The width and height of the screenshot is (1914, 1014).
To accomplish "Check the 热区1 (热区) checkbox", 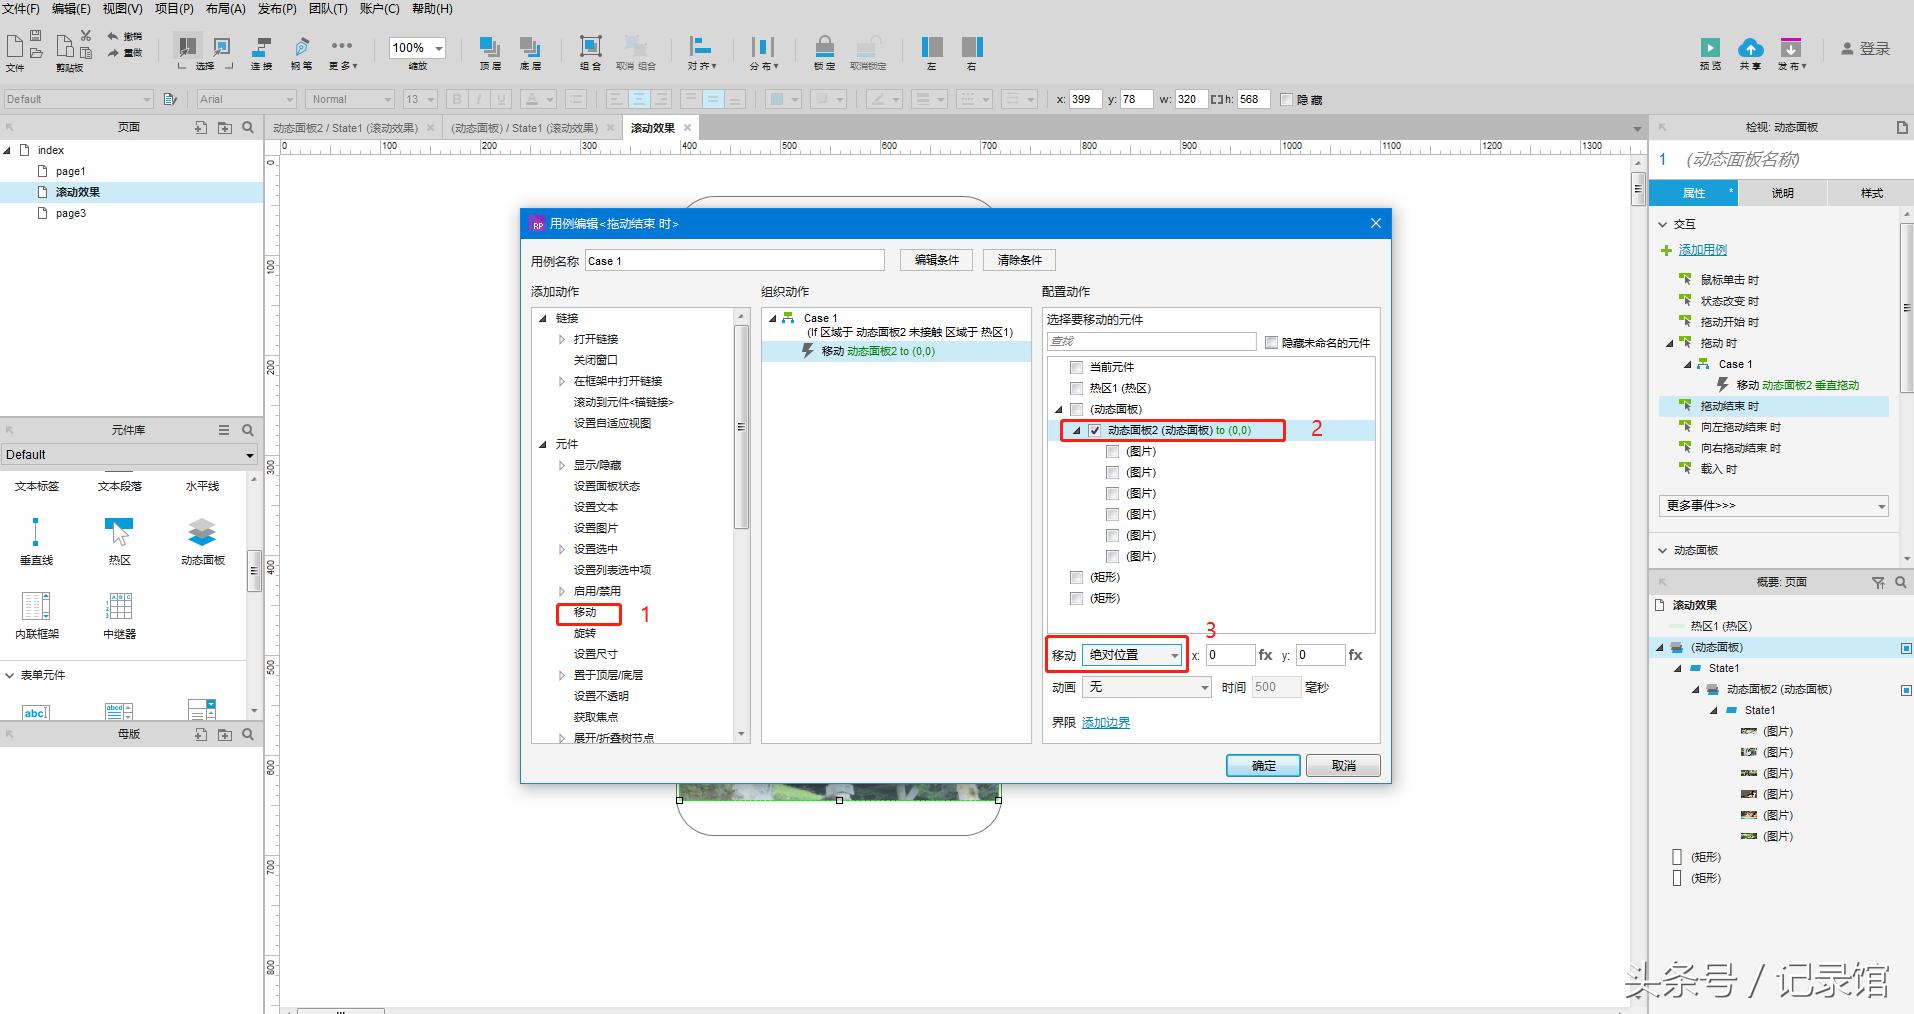I will click(1076, 388).
